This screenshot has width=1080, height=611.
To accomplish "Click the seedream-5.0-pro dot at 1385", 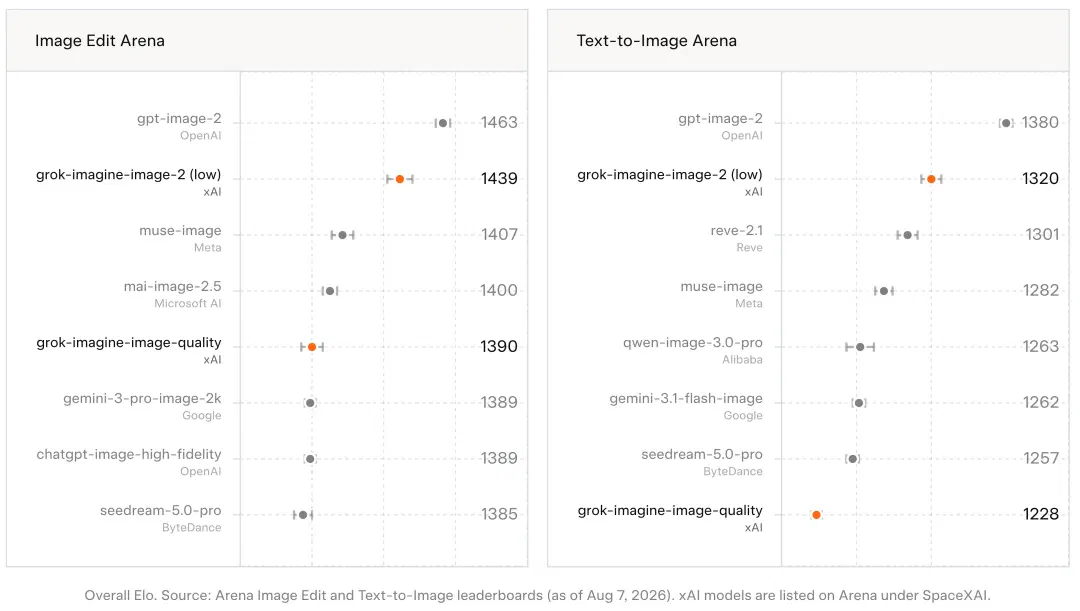I will pyautogui.click(x=303, y=515).
